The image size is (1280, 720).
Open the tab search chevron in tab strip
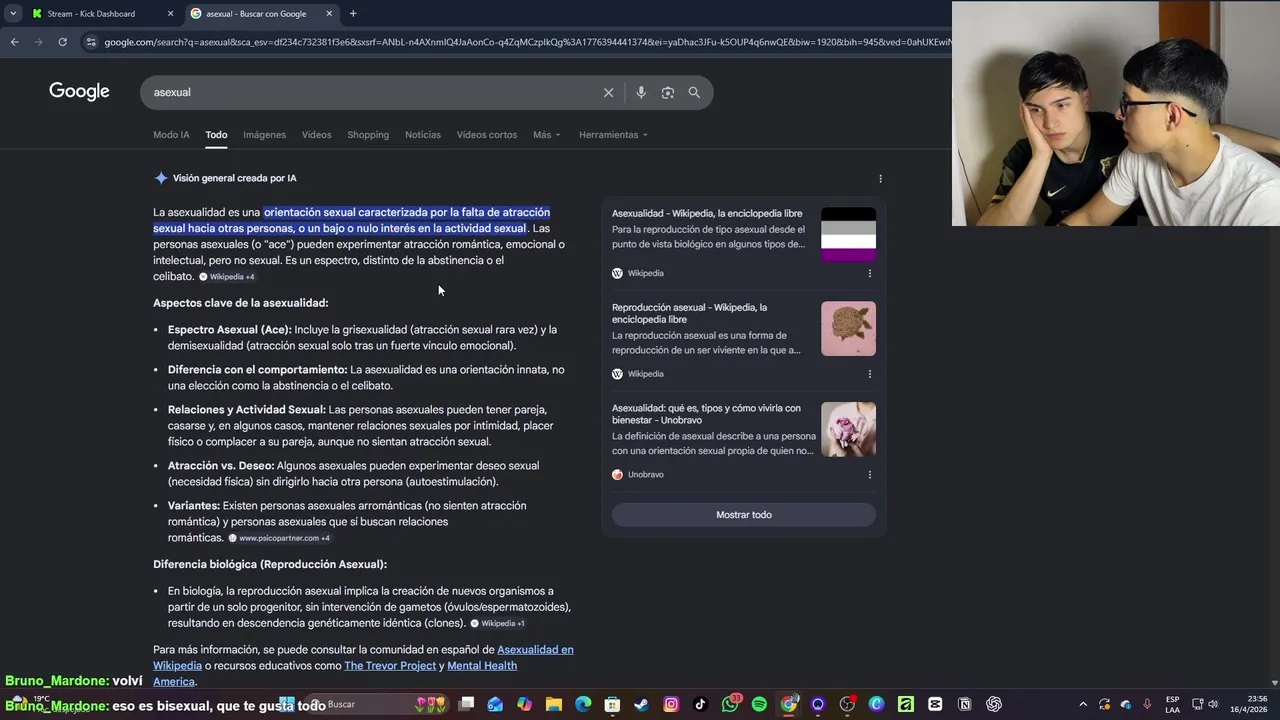click(12, 14)
